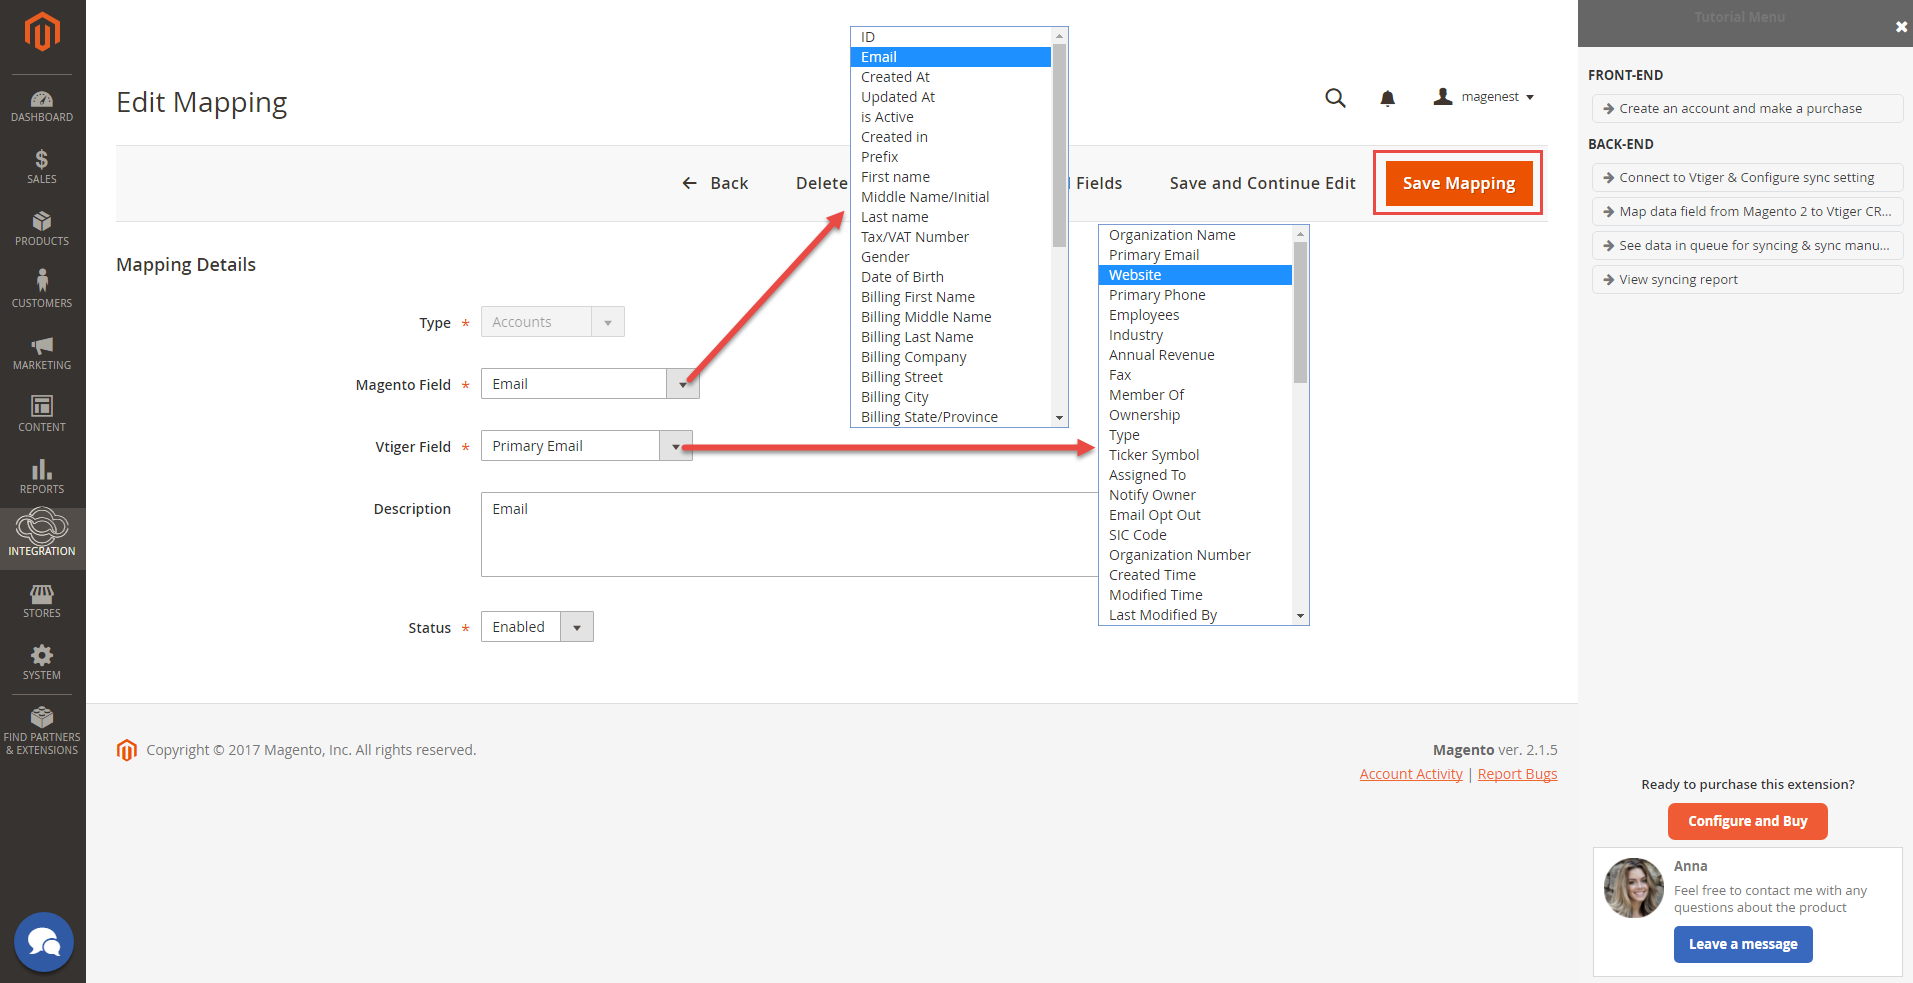1913x983 pixels.
Task: Open the notifications bell icon
Action: click(x=1387, y=98)
